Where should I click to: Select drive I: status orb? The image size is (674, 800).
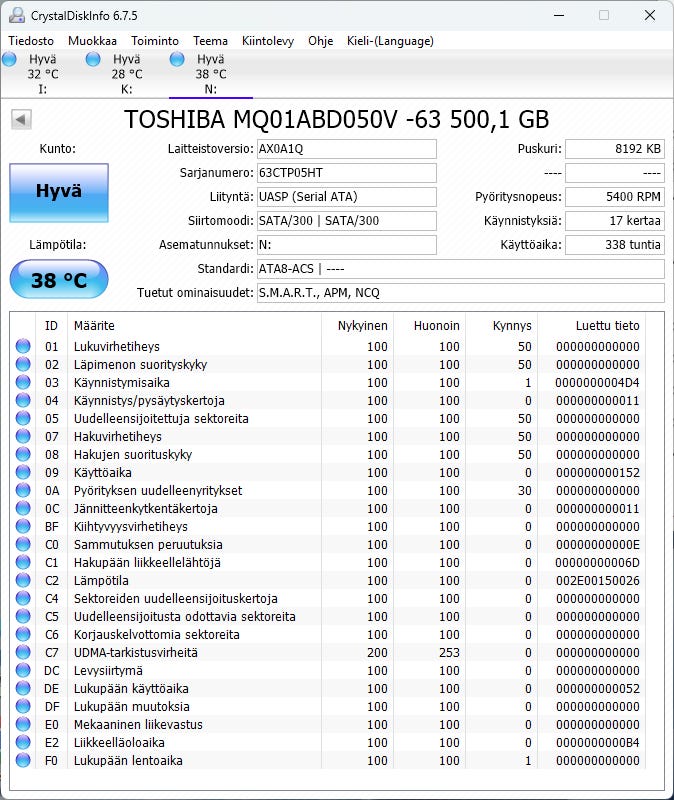(10, 60)
